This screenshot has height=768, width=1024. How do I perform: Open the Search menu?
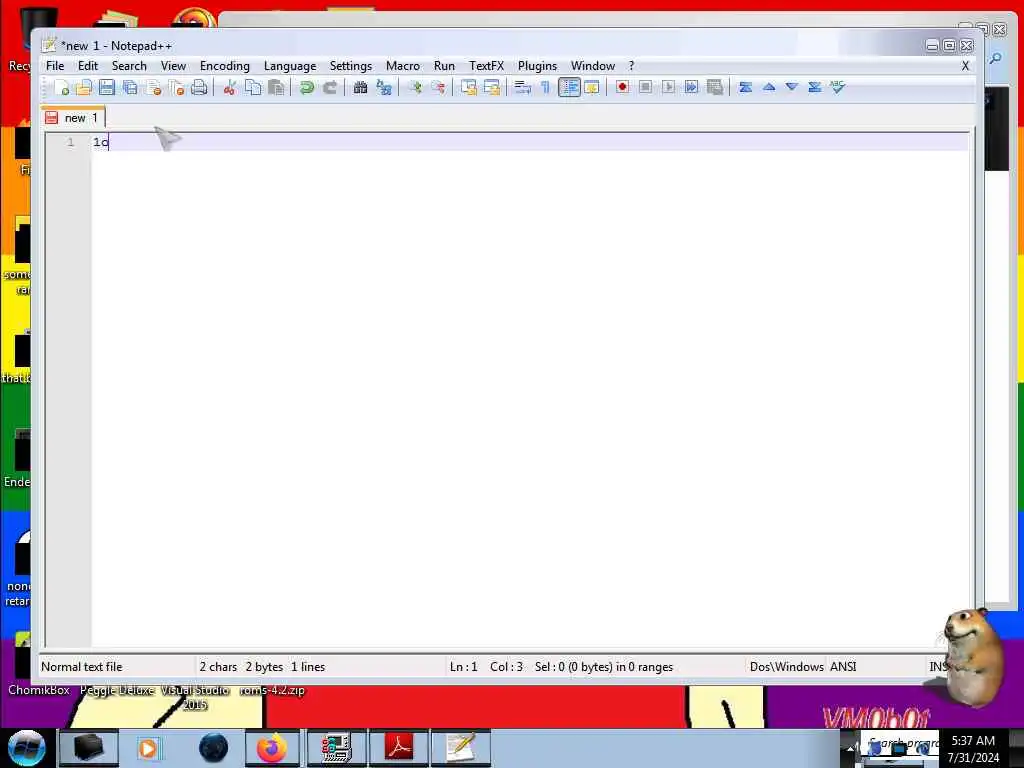[129, 66]
